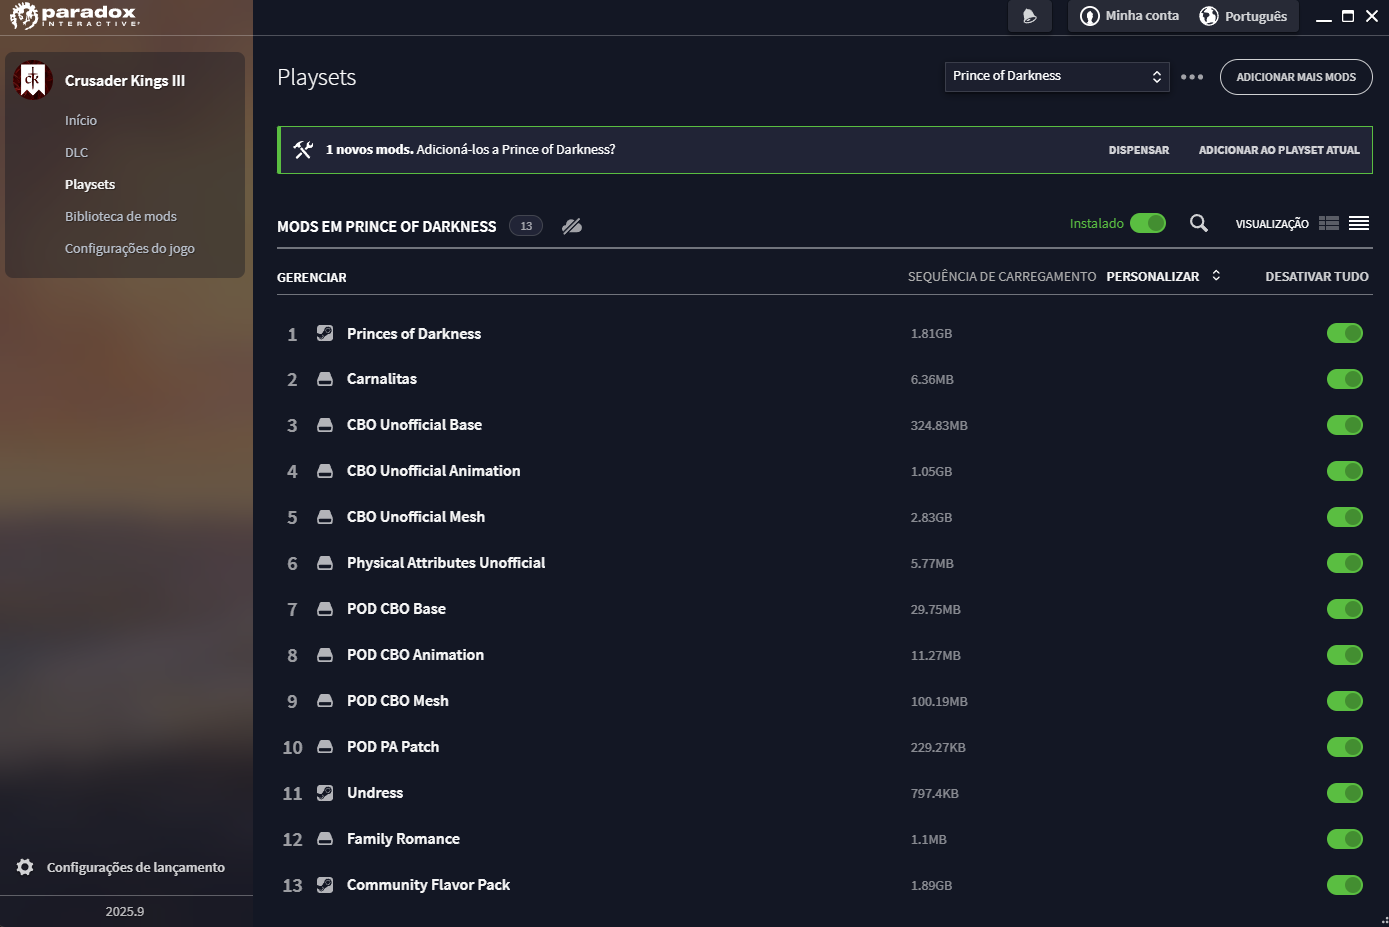Turn off the Undress mod toggle
This screenshot has width=1389, height=927.
point(1345,793)
